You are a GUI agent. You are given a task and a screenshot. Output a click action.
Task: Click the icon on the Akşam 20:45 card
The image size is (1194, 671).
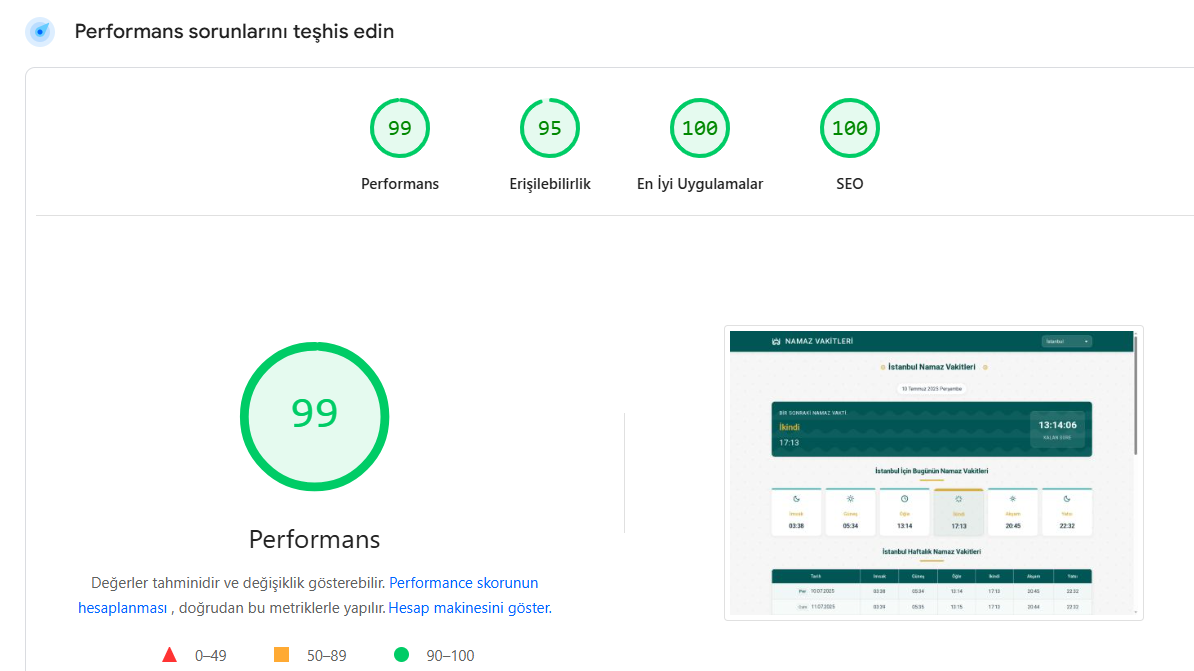[x=1013, y=499]
